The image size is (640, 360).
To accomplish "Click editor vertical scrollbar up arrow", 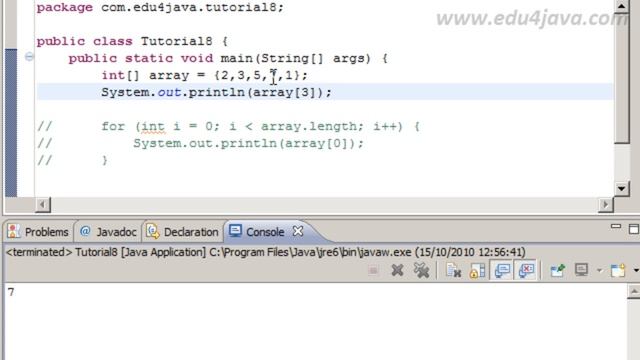I will click(621, 6).
